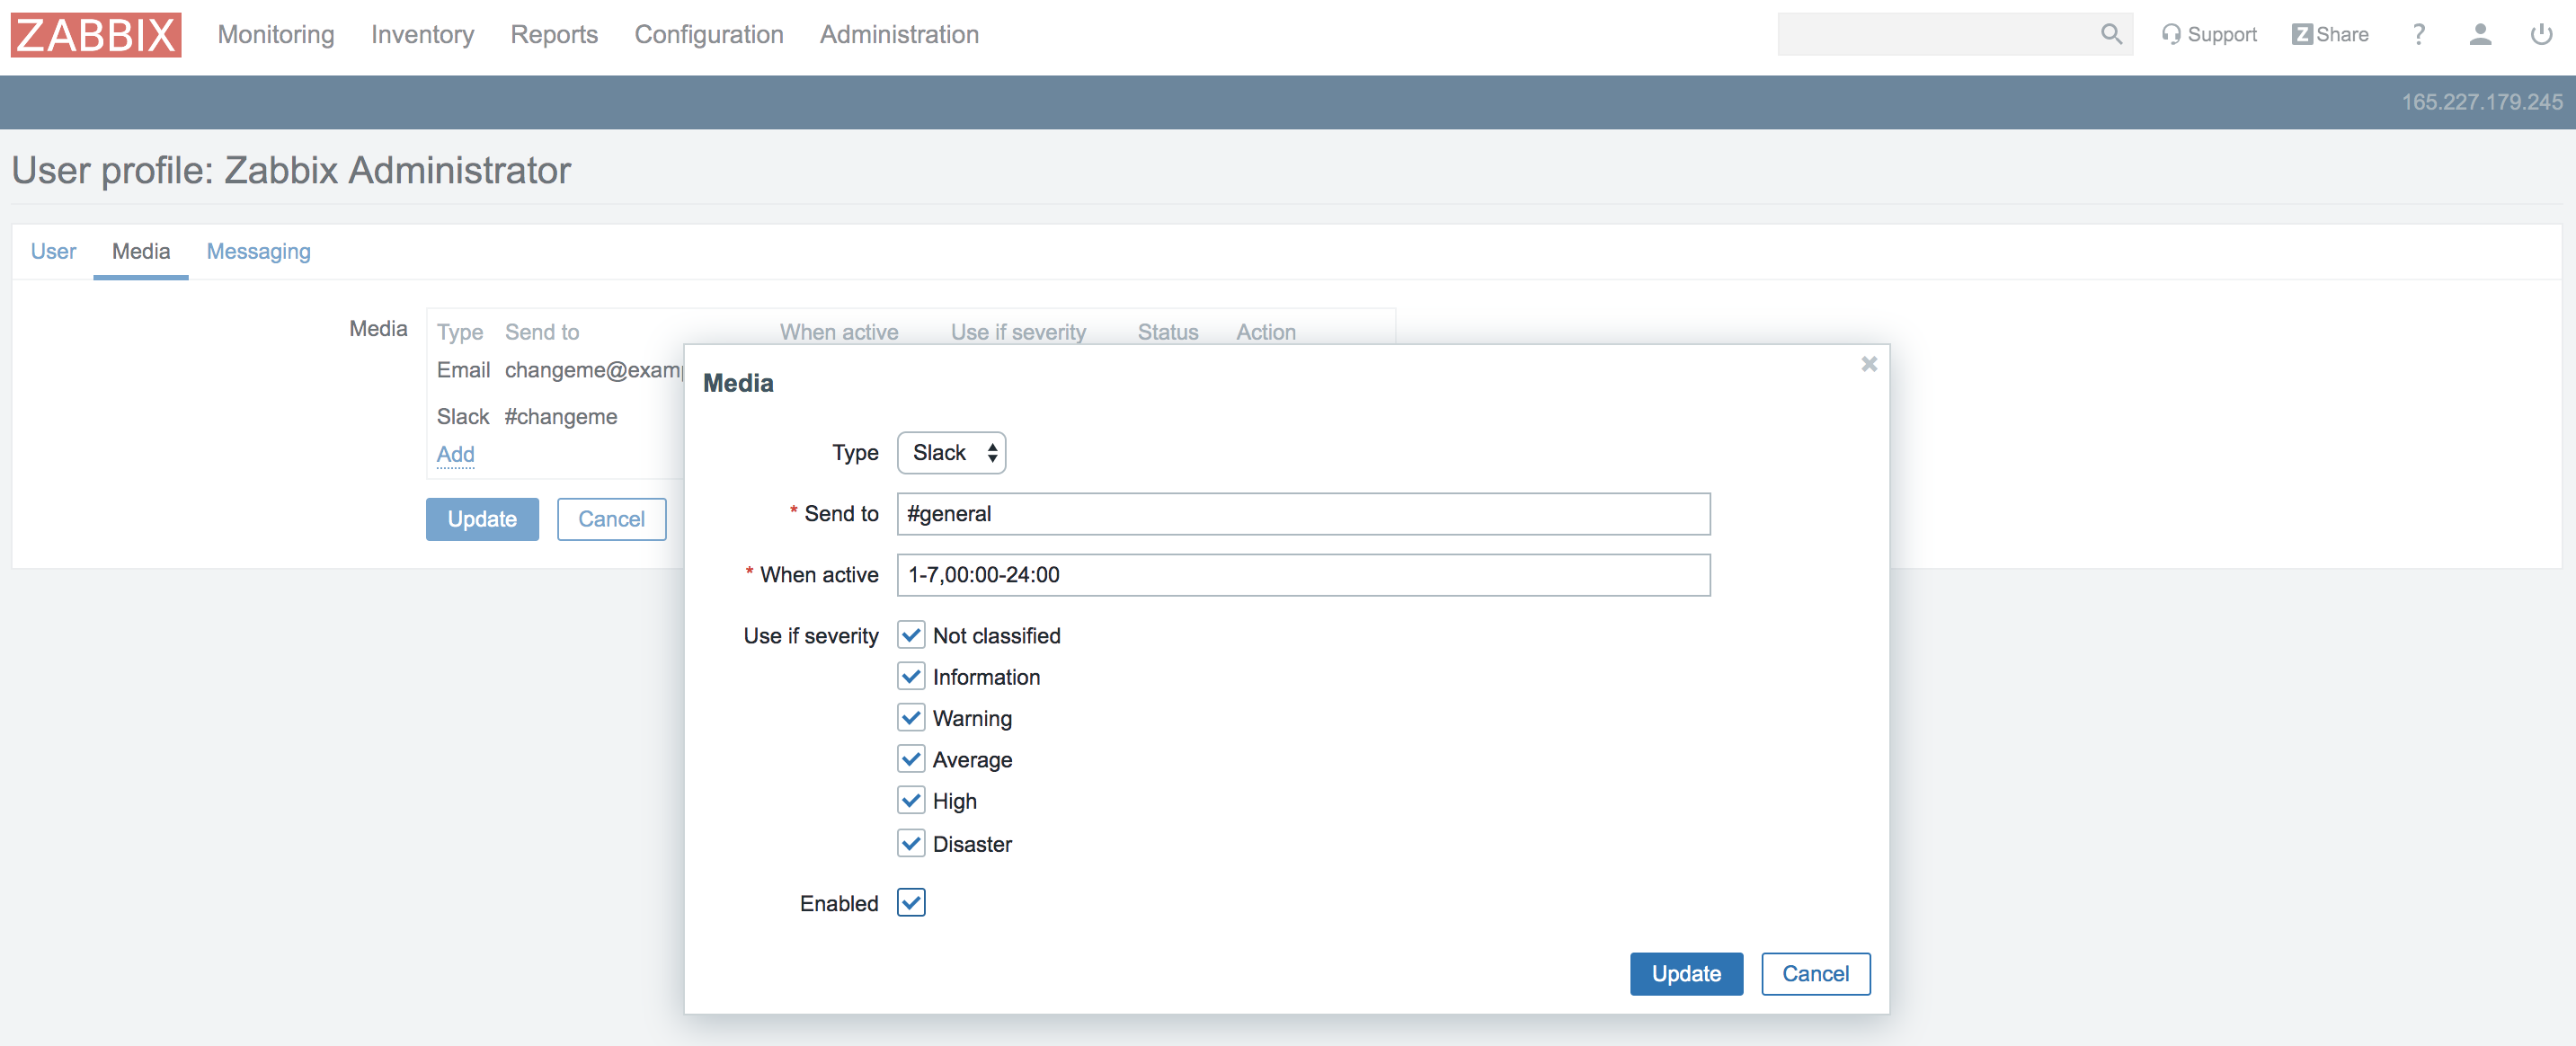Switch to the User tab

53,251
